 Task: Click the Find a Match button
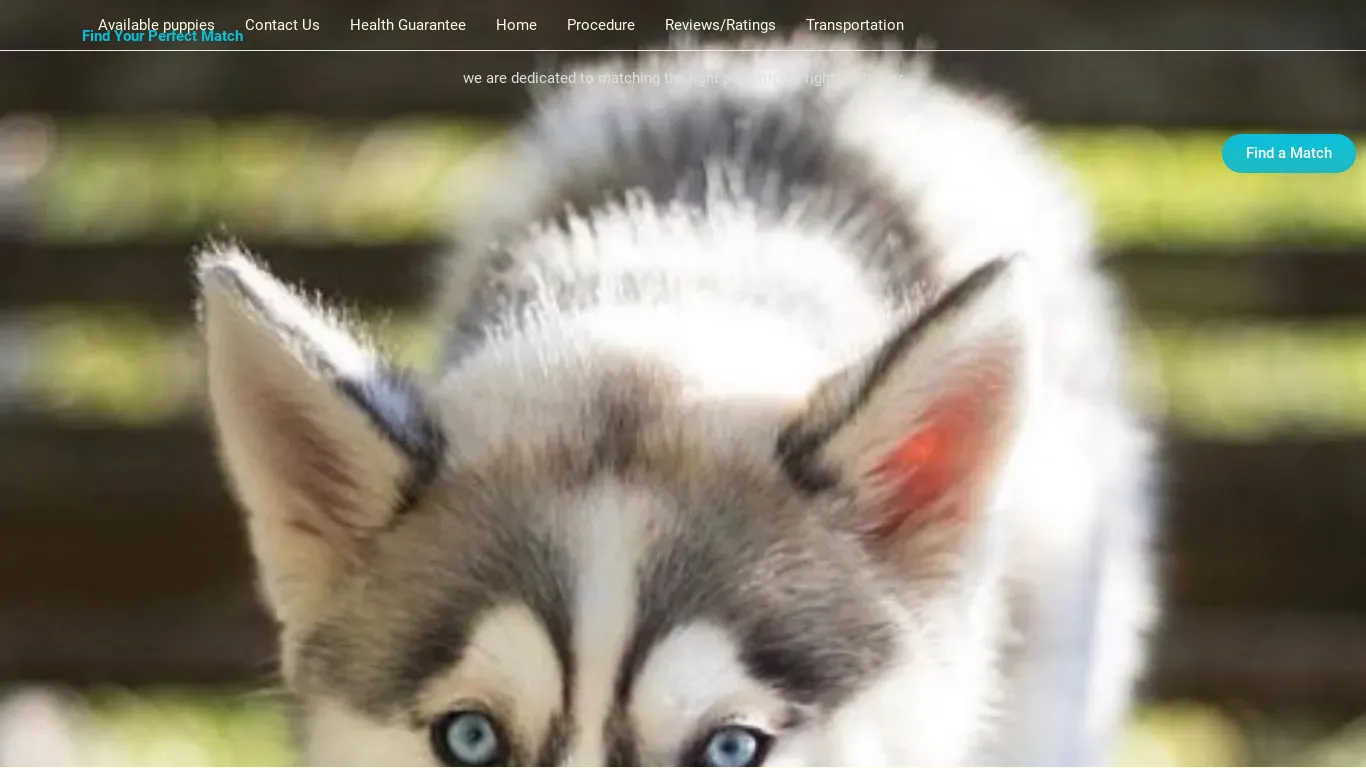pyautogui.click(x=1289, y=153)
